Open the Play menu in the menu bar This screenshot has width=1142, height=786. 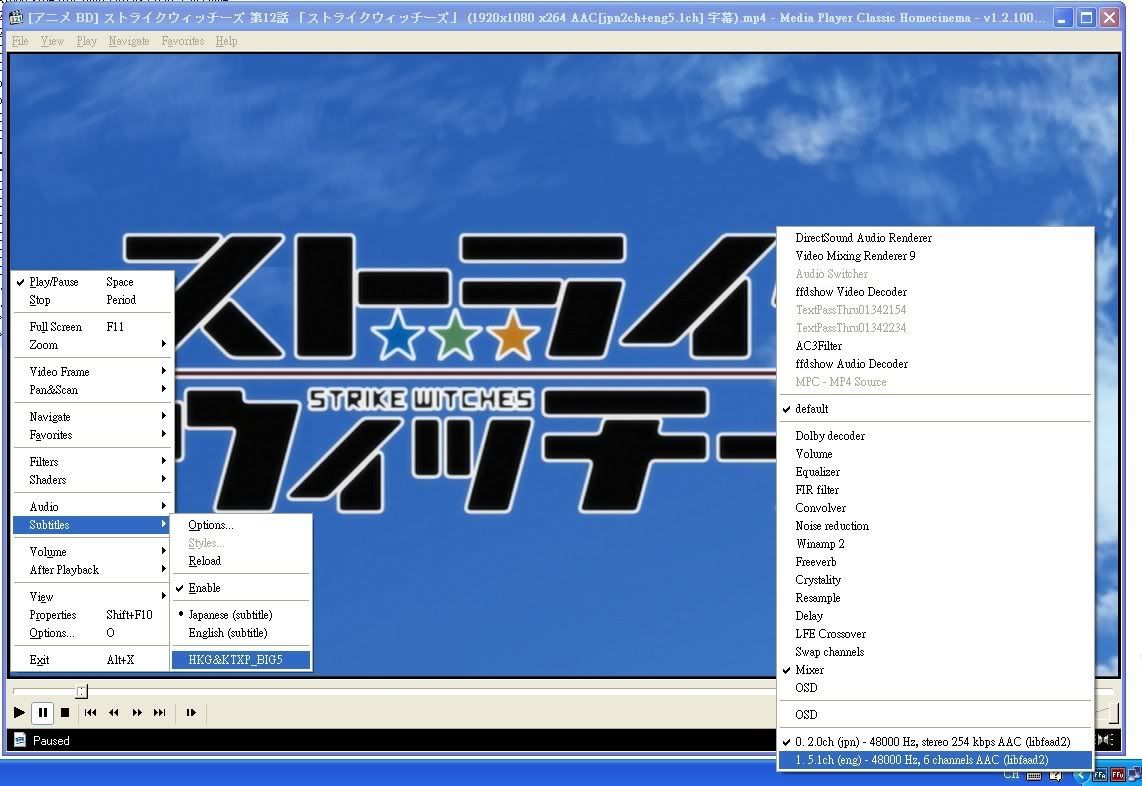point(87,41)
